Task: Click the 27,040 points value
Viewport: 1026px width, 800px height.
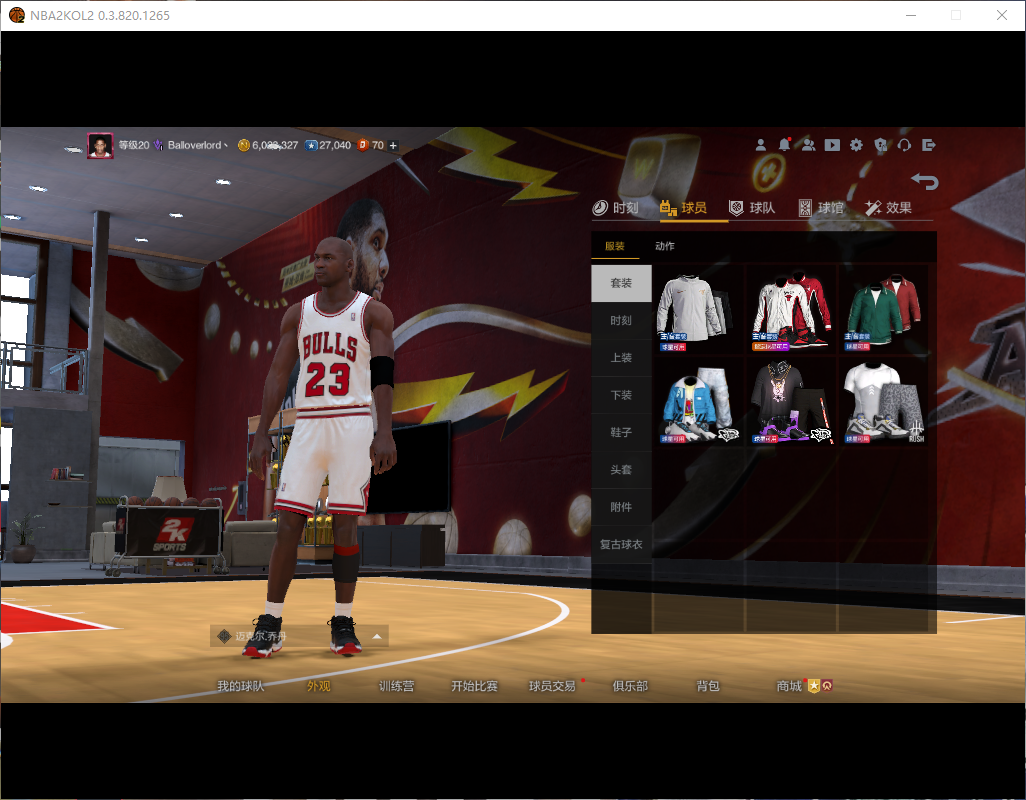Action: point(335,145)
